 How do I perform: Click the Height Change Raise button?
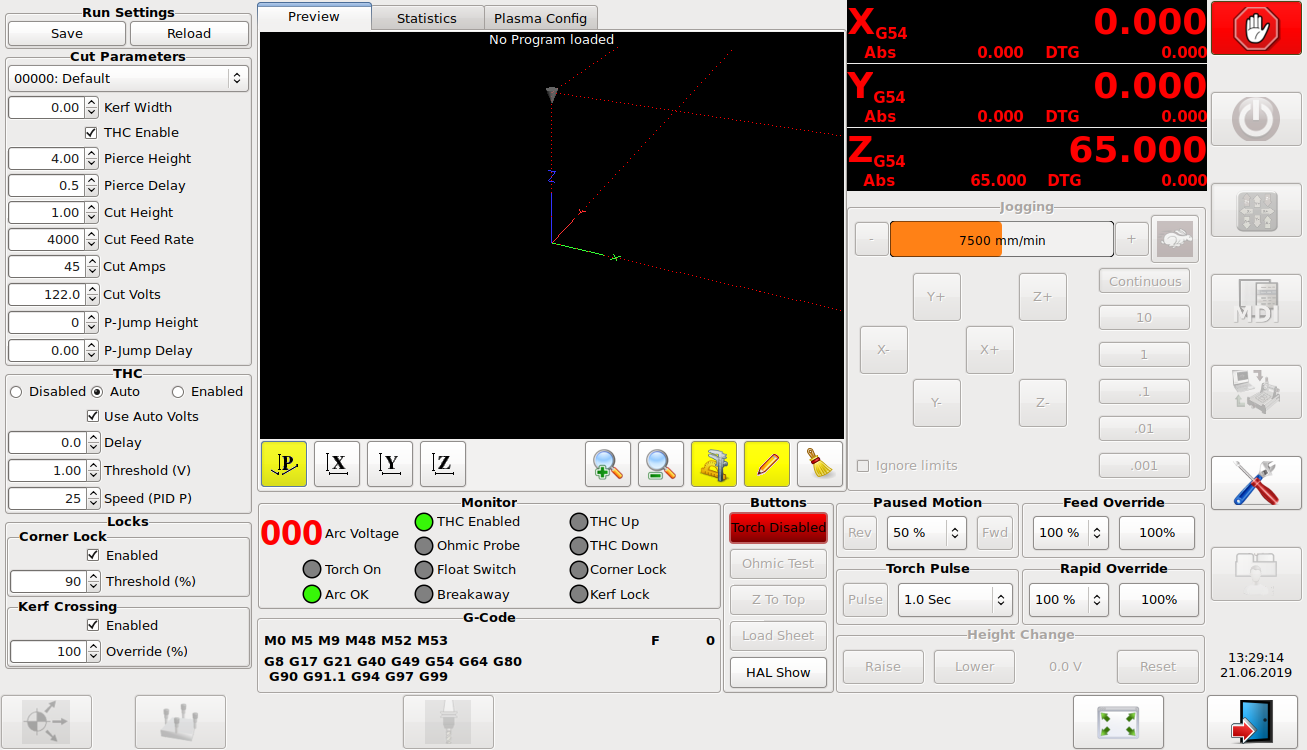click(883, 667)
